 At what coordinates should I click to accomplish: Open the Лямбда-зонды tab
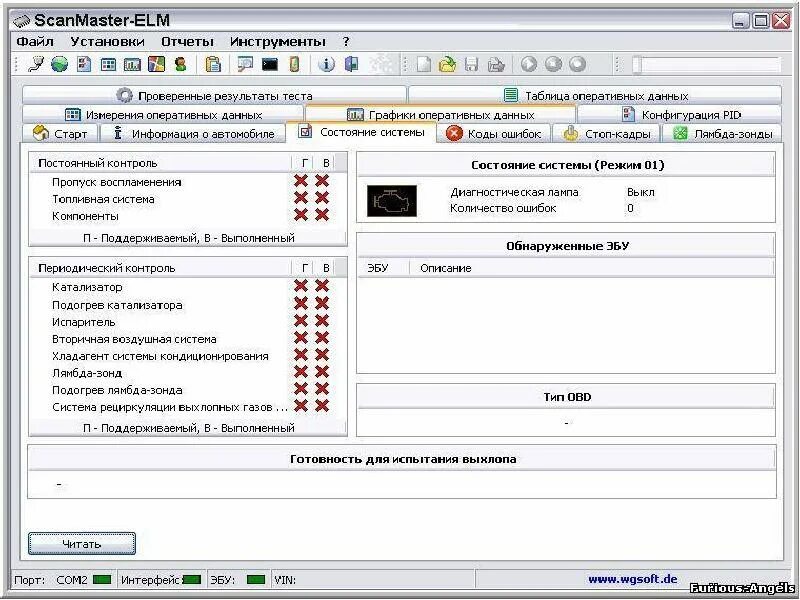click(x=722, y=134)
